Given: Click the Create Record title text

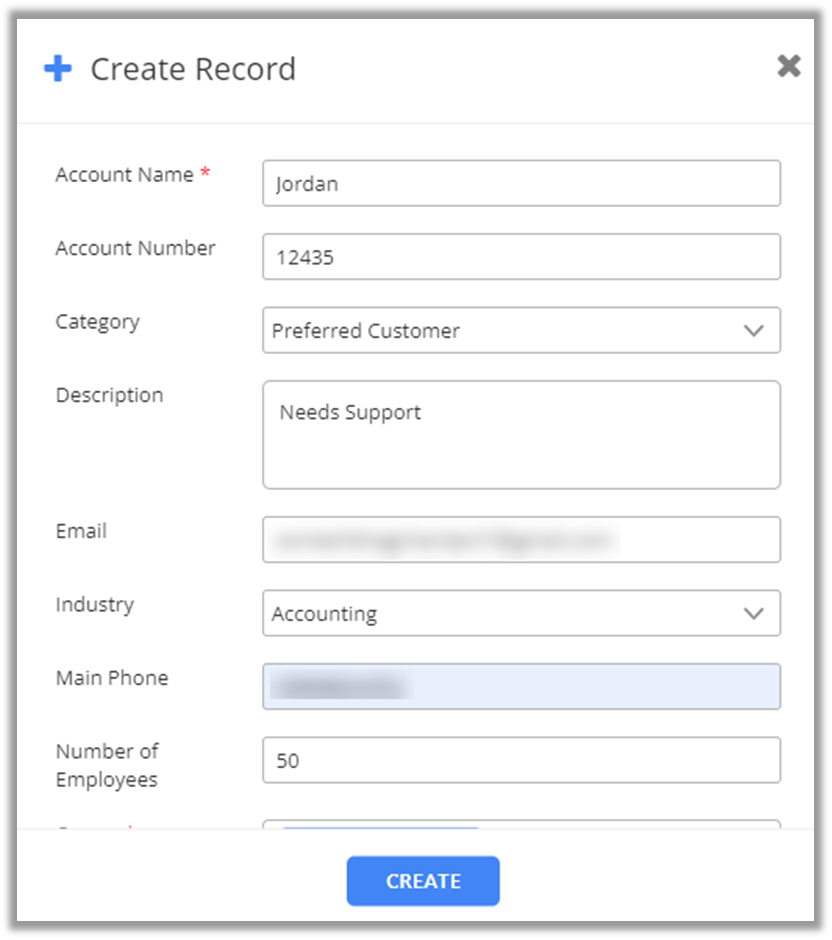Looking at the screenshot, I should click(x=193, y=69).
